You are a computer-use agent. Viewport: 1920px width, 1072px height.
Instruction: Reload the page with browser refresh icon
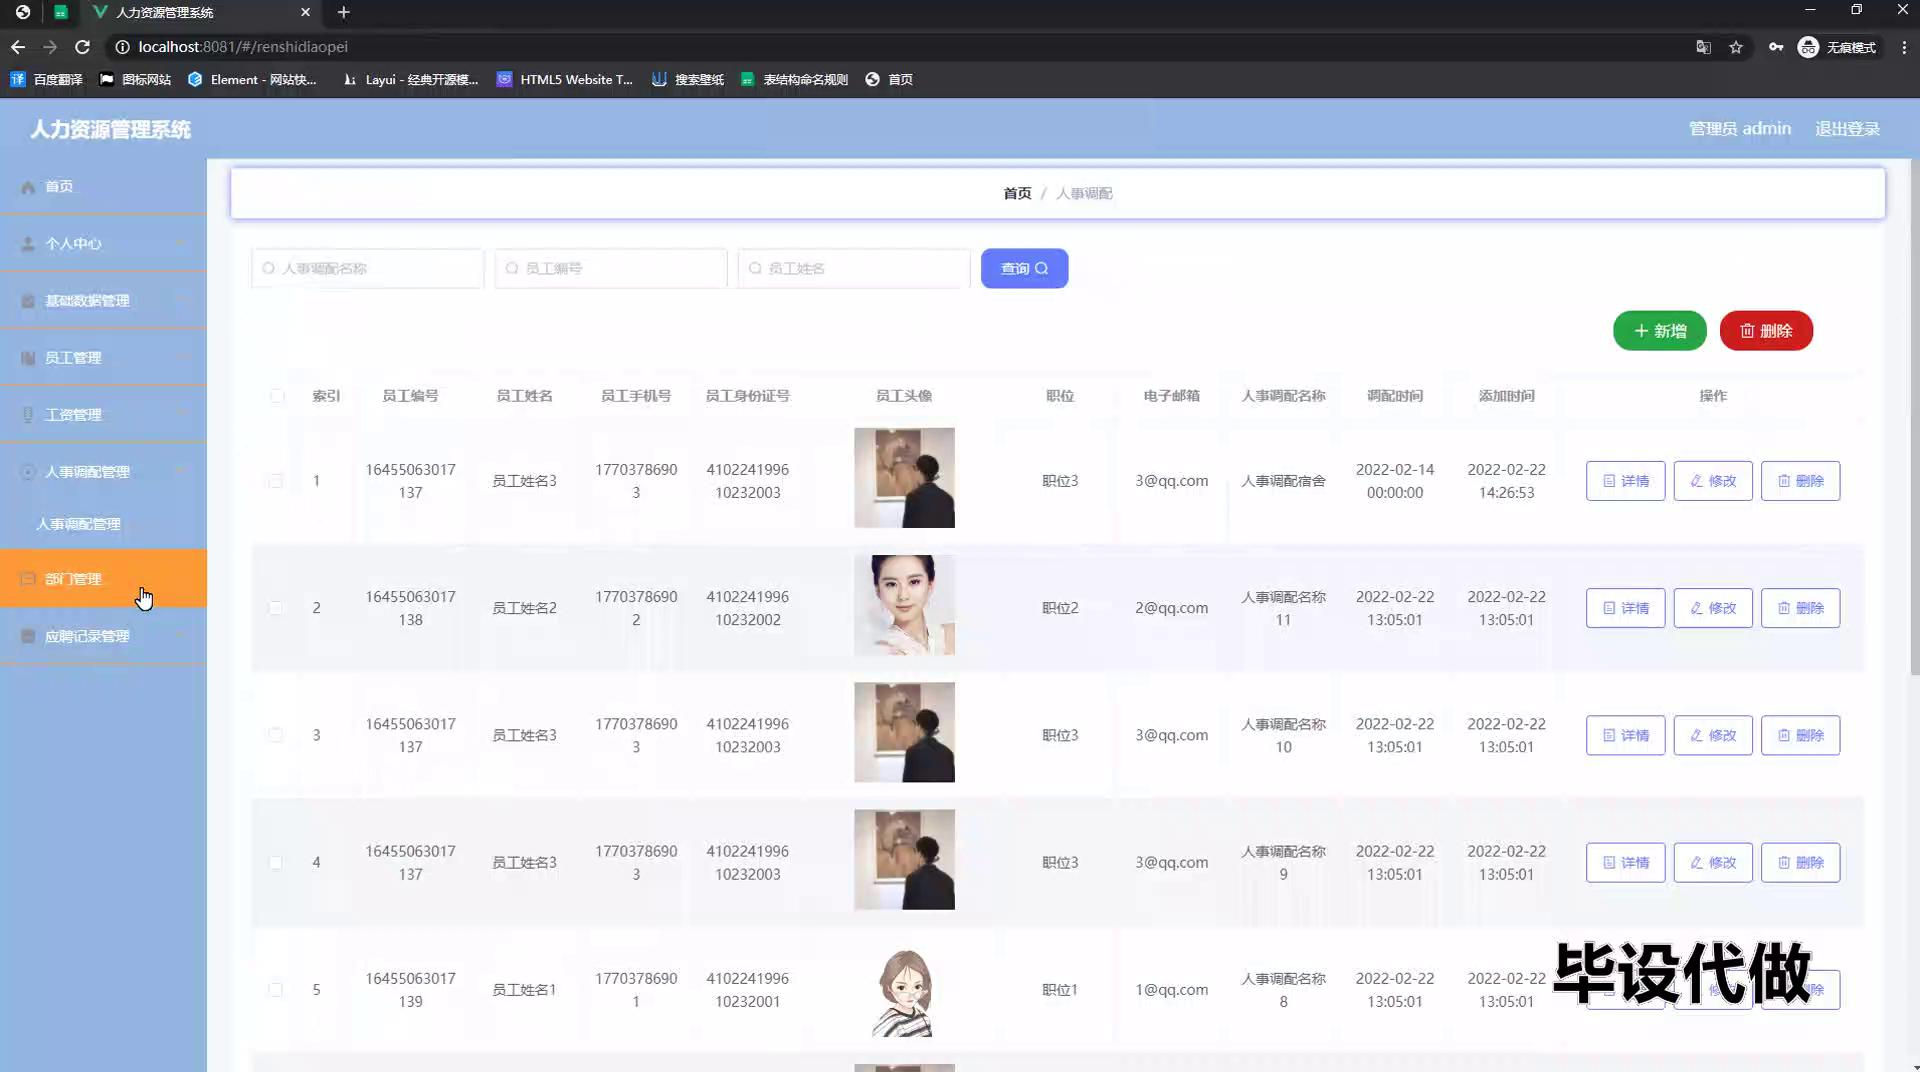coord(82,47)
